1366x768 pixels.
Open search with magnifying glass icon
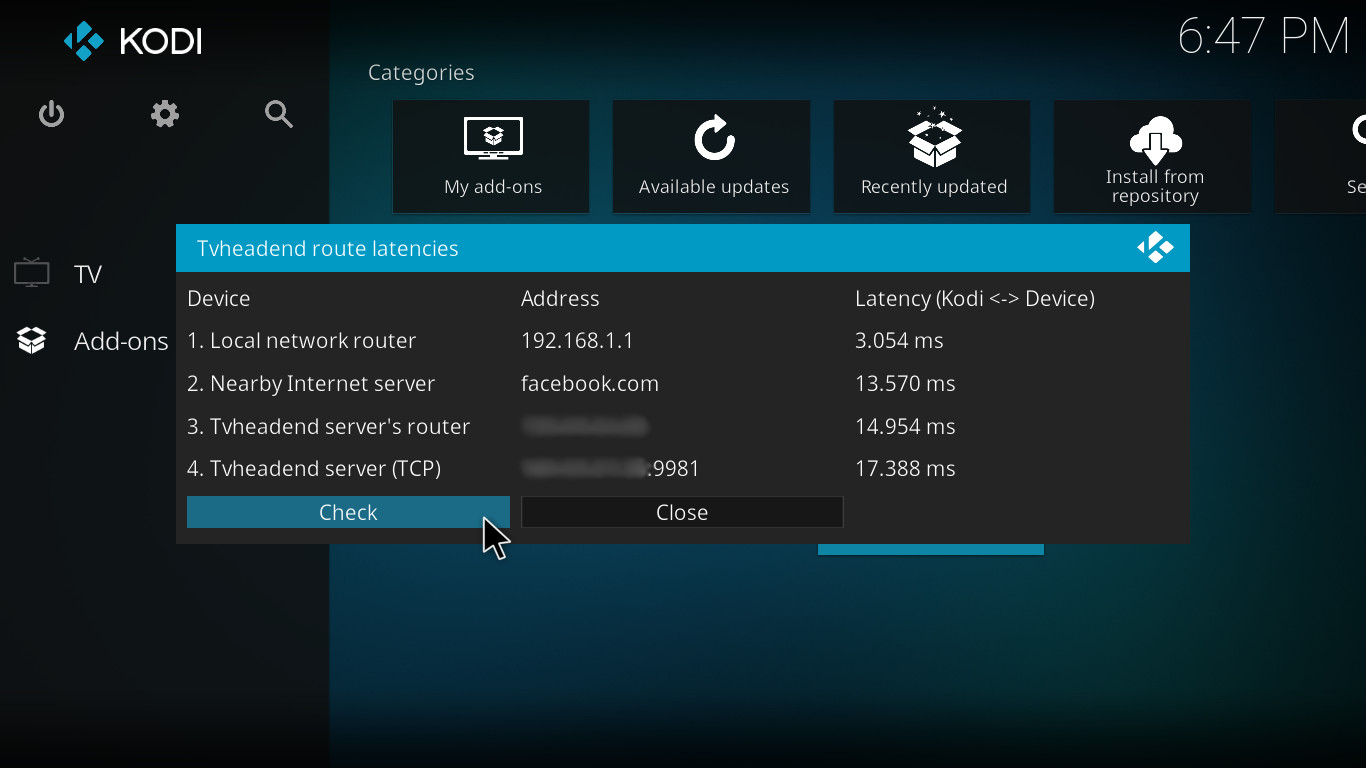tap(279, 115)
